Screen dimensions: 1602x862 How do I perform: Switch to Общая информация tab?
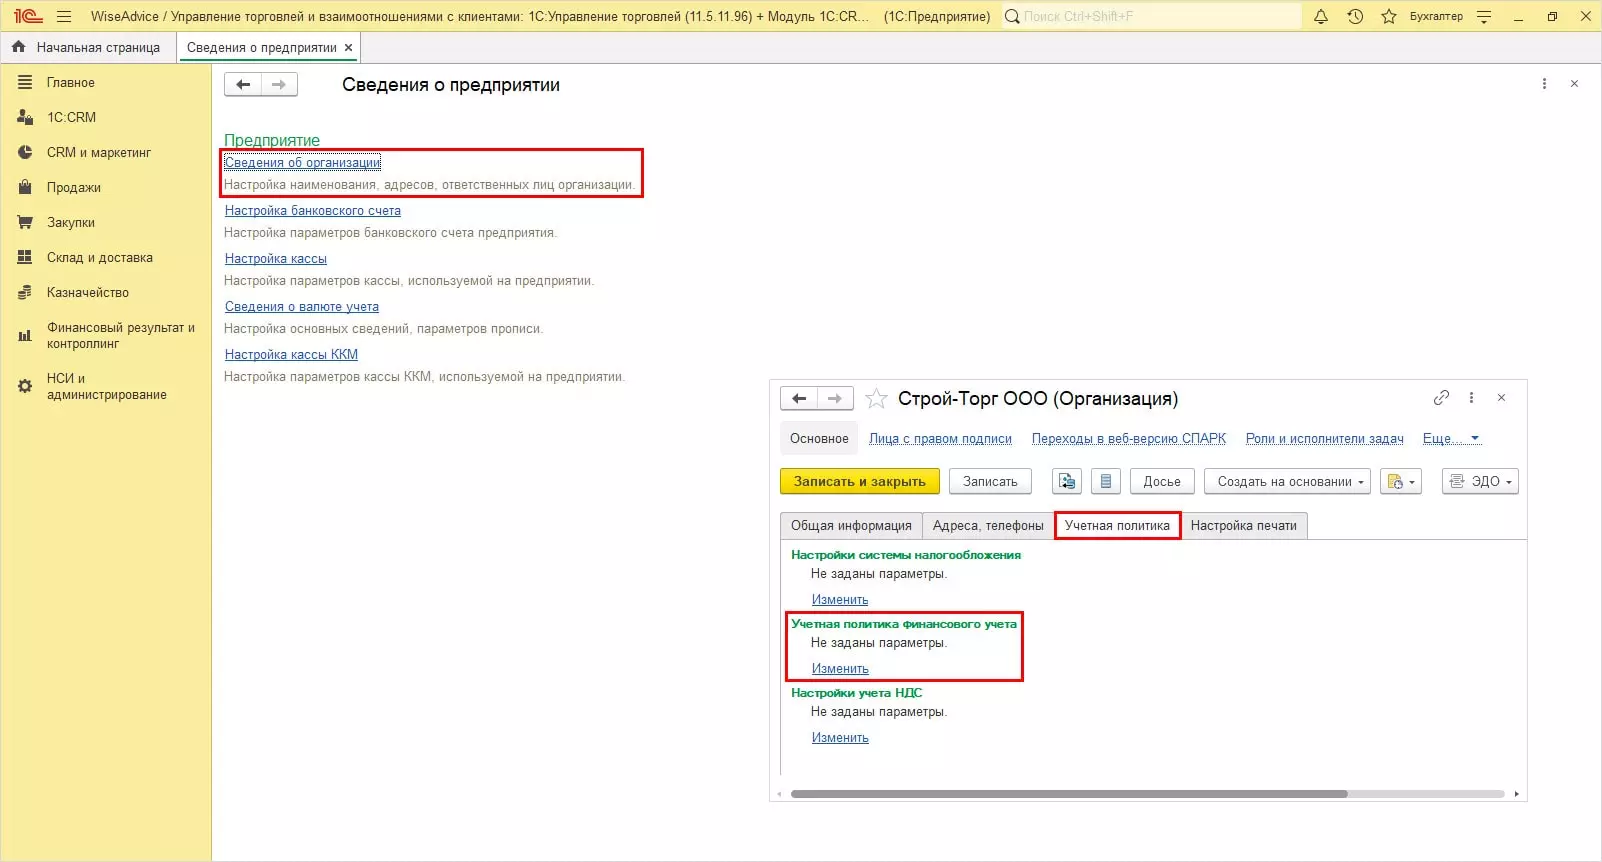(x=851, y=525)
